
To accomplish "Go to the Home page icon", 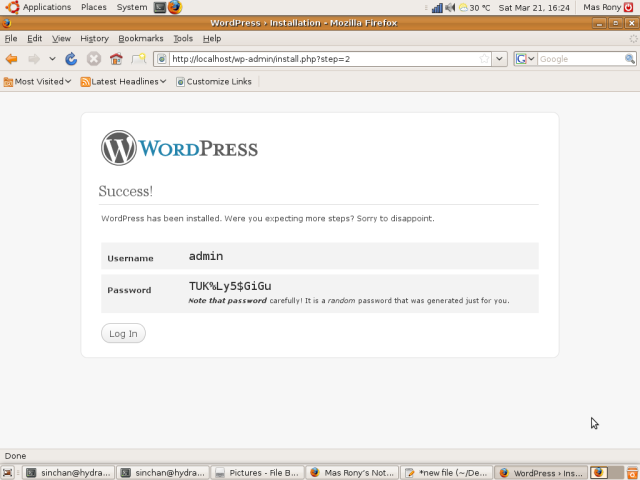I will pos(116,59).
